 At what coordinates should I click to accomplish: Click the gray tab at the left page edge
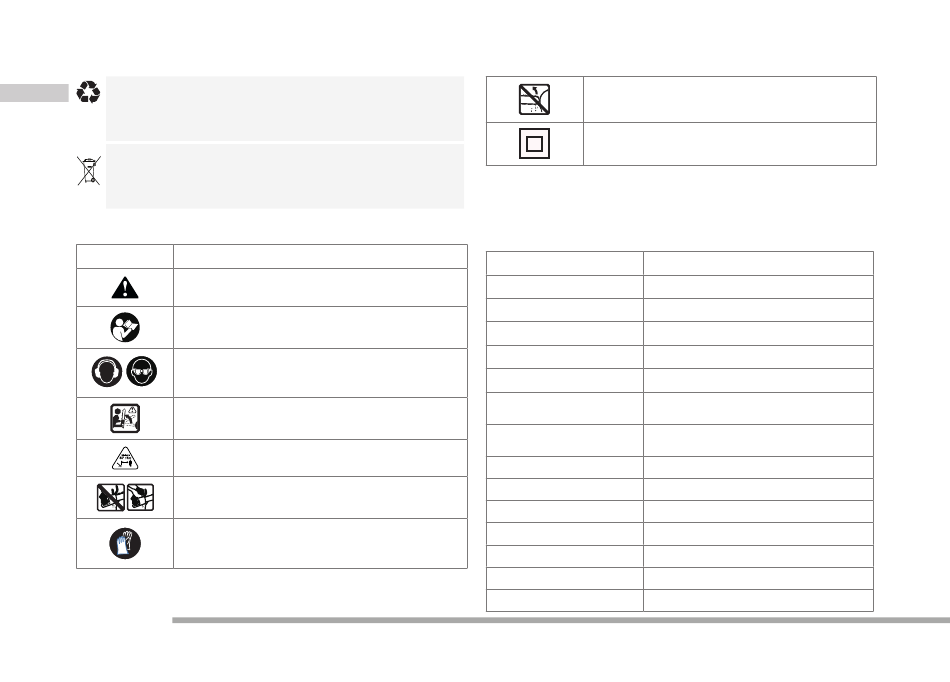point(34,93)
